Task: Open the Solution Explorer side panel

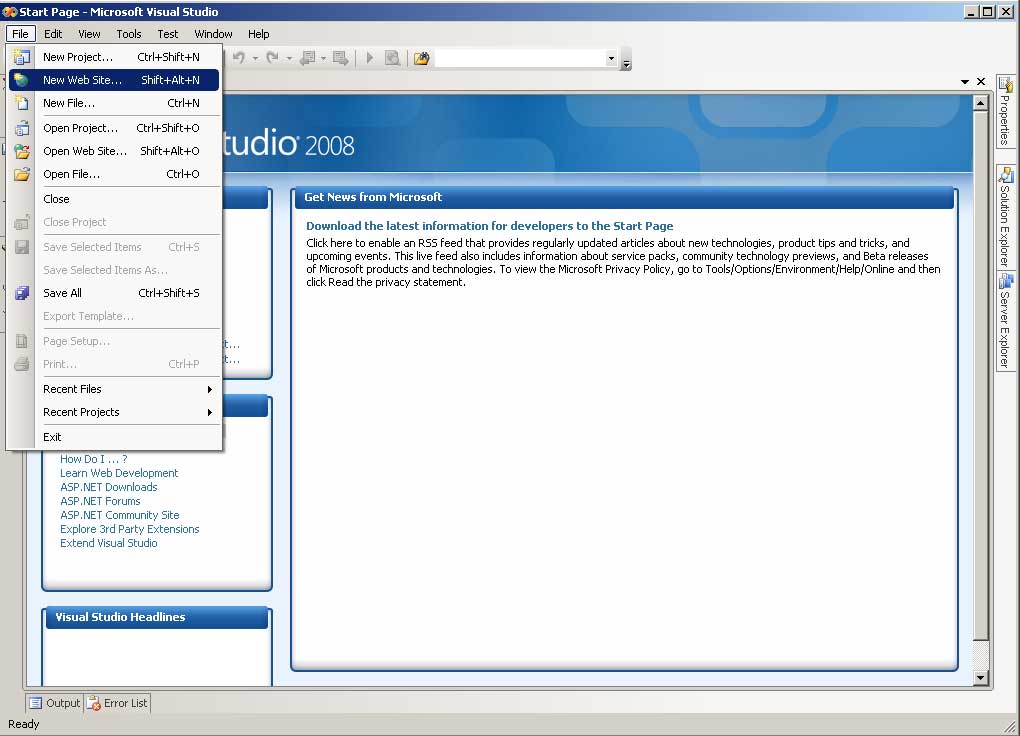Action: [1006, 218]
